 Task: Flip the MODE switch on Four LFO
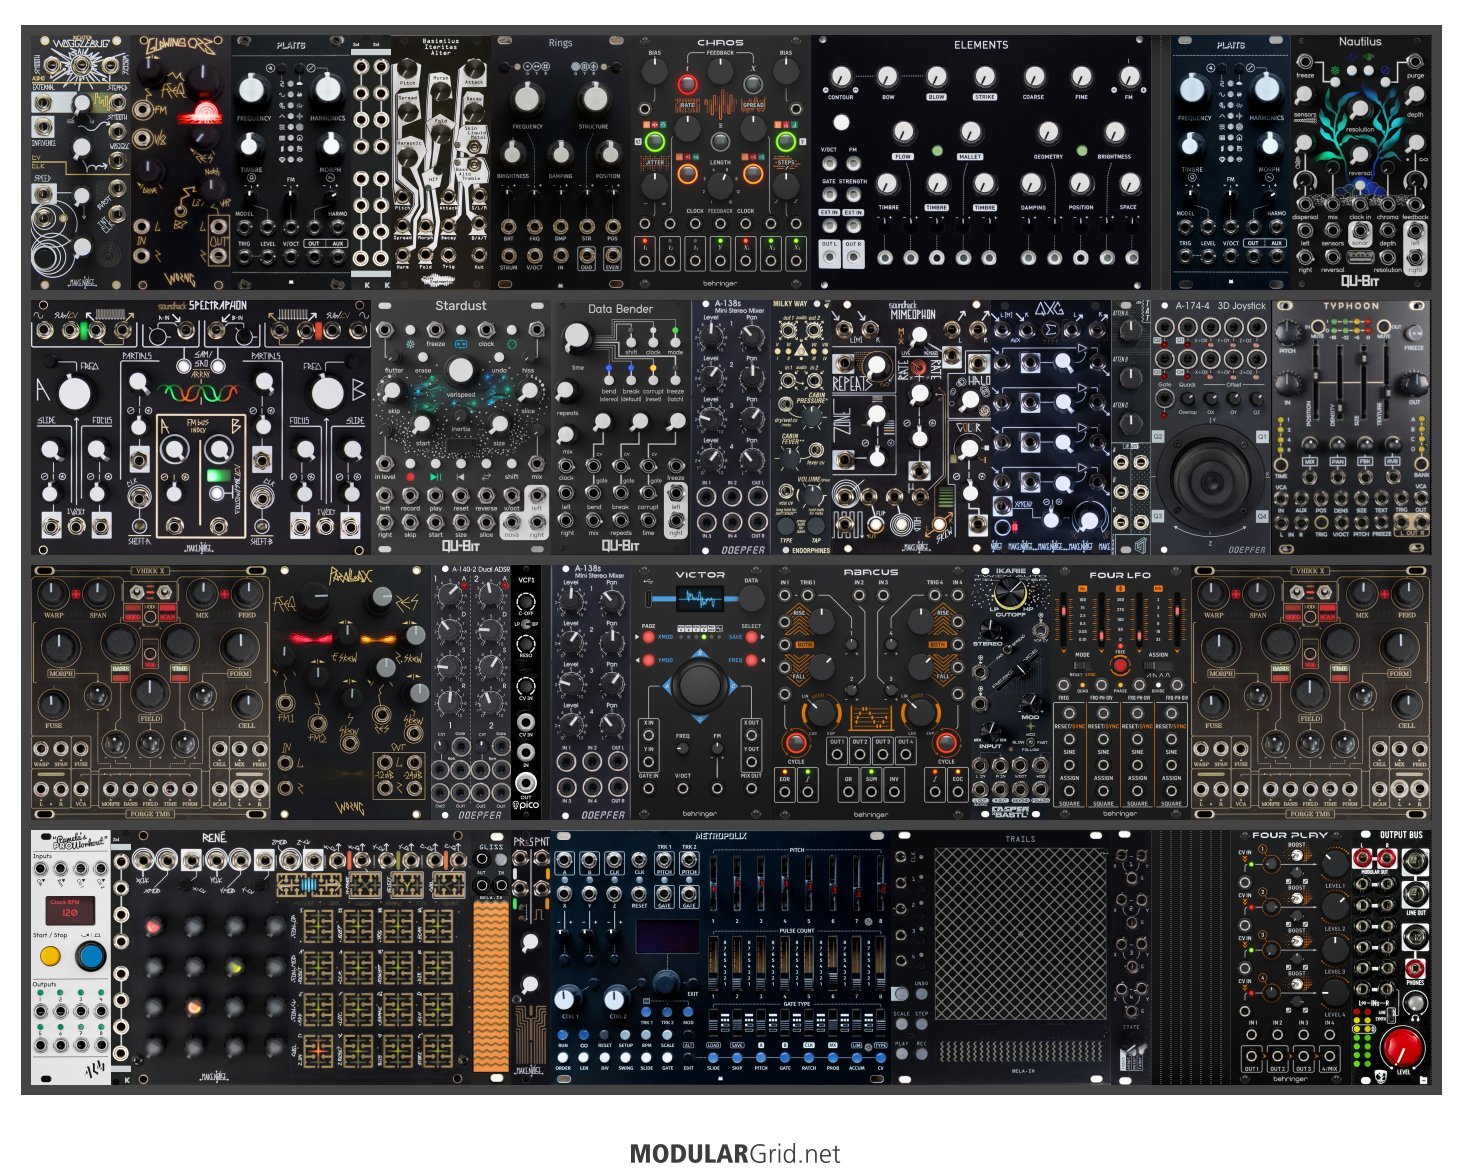click(1082, 664)
